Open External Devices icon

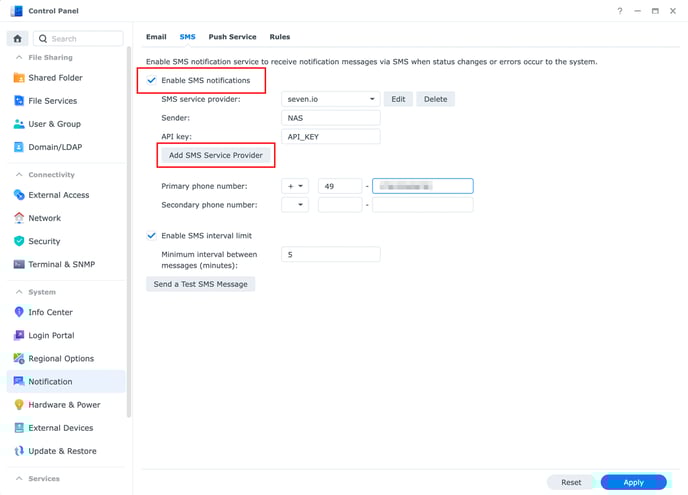19,428
